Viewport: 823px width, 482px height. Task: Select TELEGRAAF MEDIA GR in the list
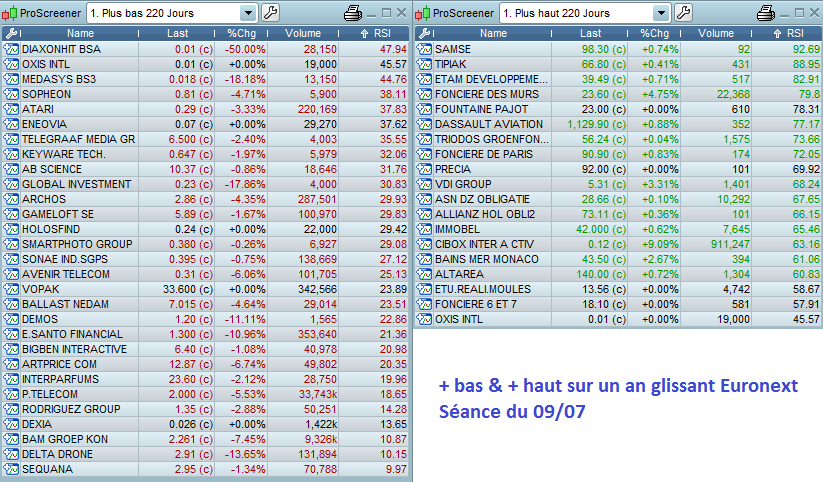coord(79,139)
